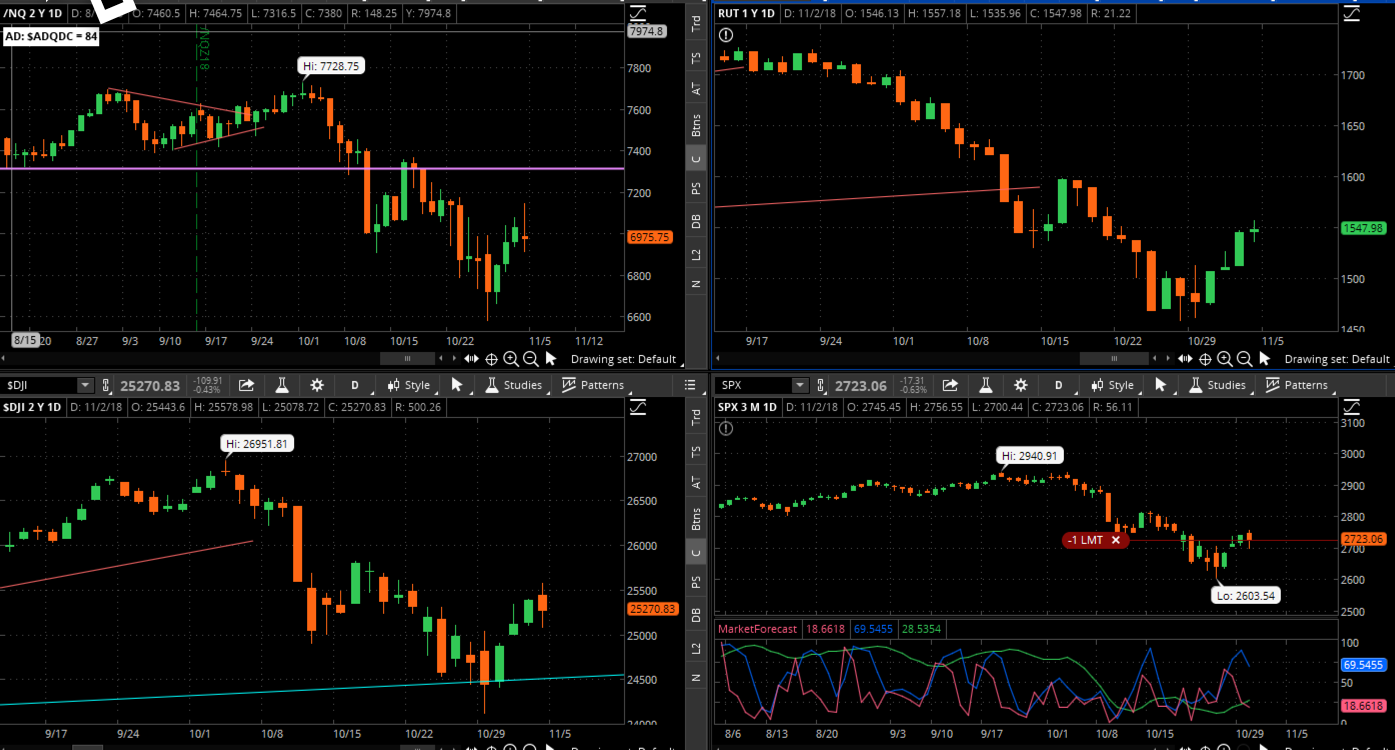Image resolution: width=1395 pixels, height=750 pixels.
Task: Zoom in on the RUT chart
Action: coord(1225,359)
